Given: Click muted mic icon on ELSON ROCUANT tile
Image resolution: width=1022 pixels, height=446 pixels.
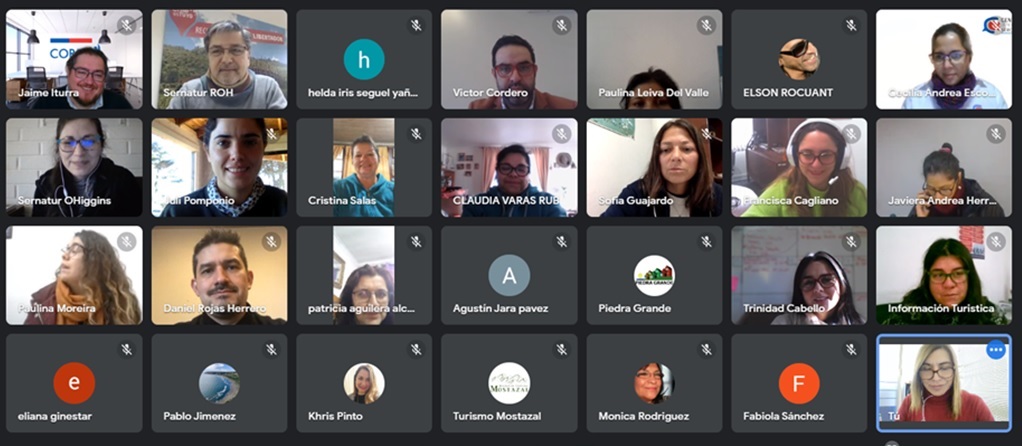Looking at the screenshot, I should tap(851, 25).
